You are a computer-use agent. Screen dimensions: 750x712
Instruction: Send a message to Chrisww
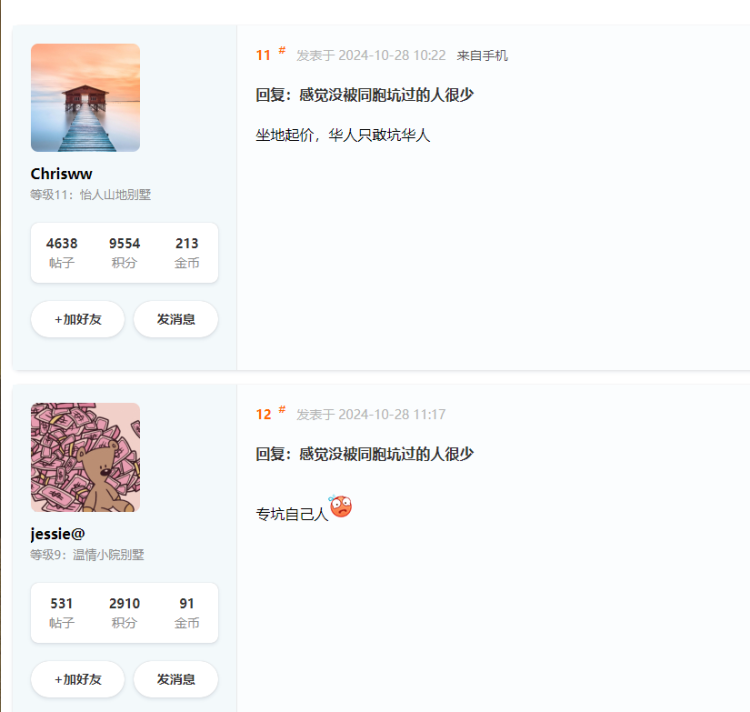tap(176, 319)
